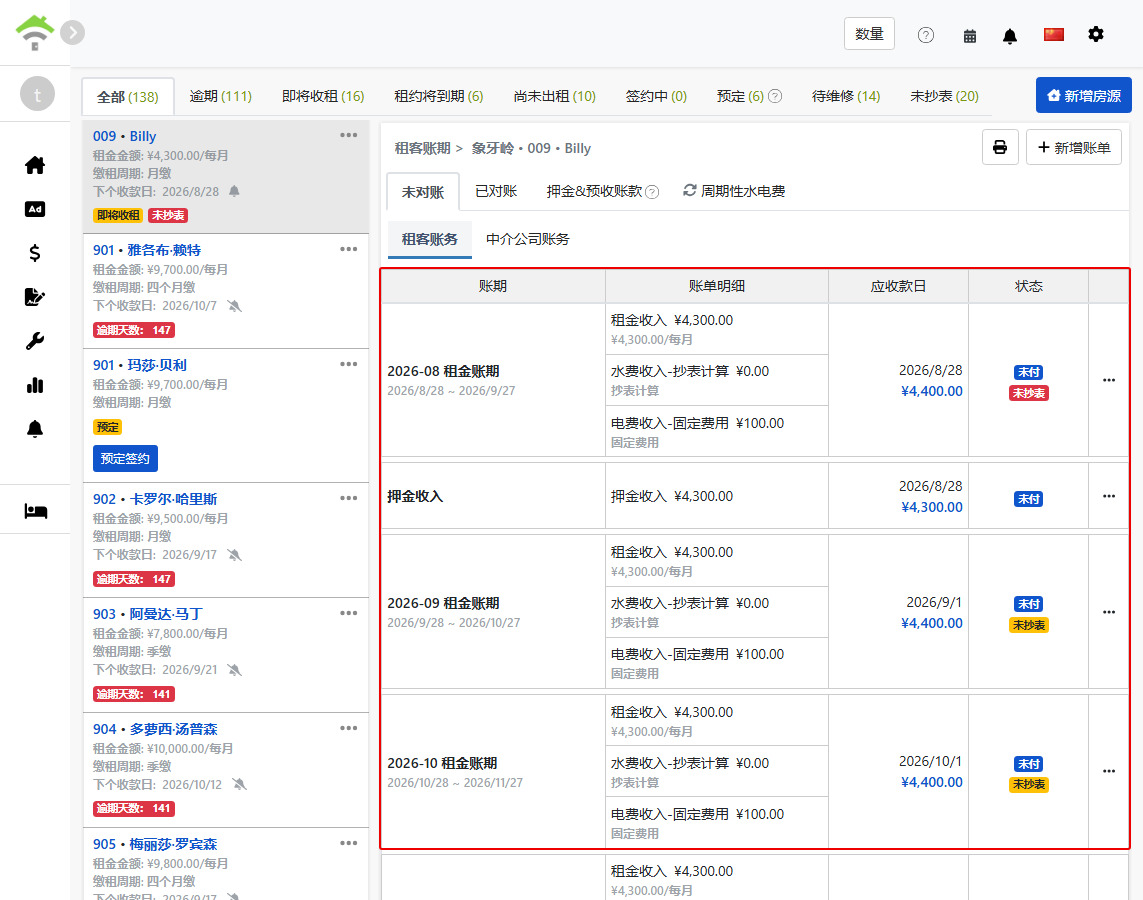Click the 新增账单 button
The image size is (1143, 900).
click(1073, 147)
